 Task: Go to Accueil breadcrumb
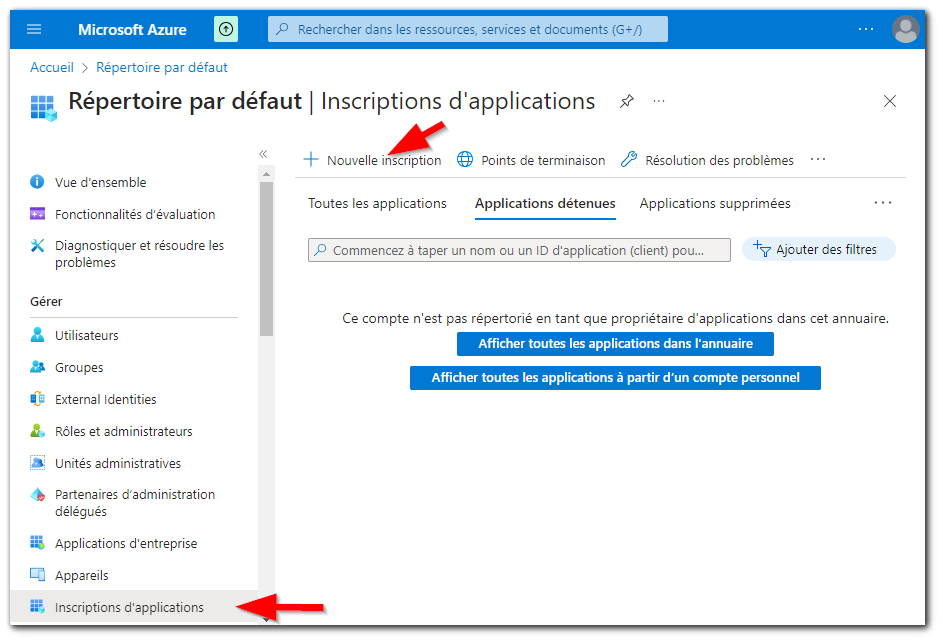[52, 67]
